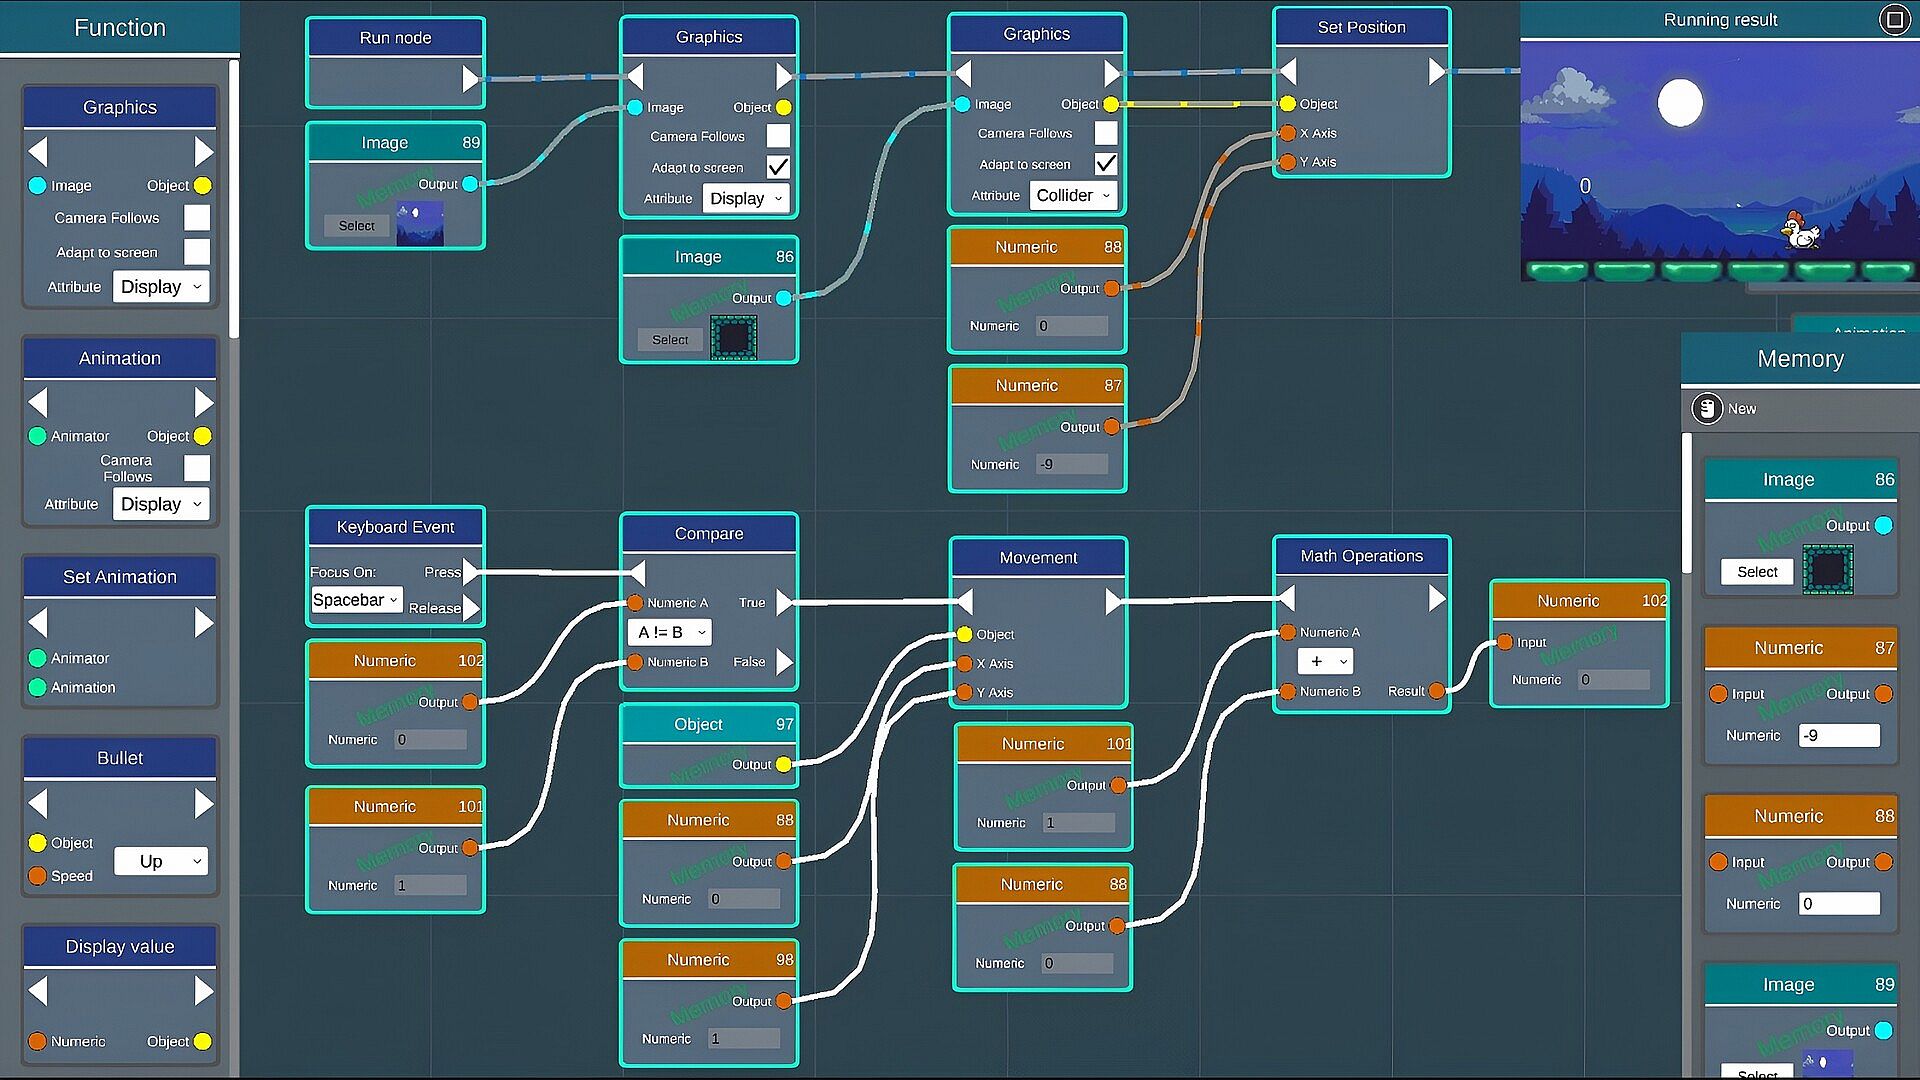Click the cyan Output port of Image 89
Image resolution: width=1920 pixels, height=1080 pixels.
pyautogui.click(x=470, y=184)
